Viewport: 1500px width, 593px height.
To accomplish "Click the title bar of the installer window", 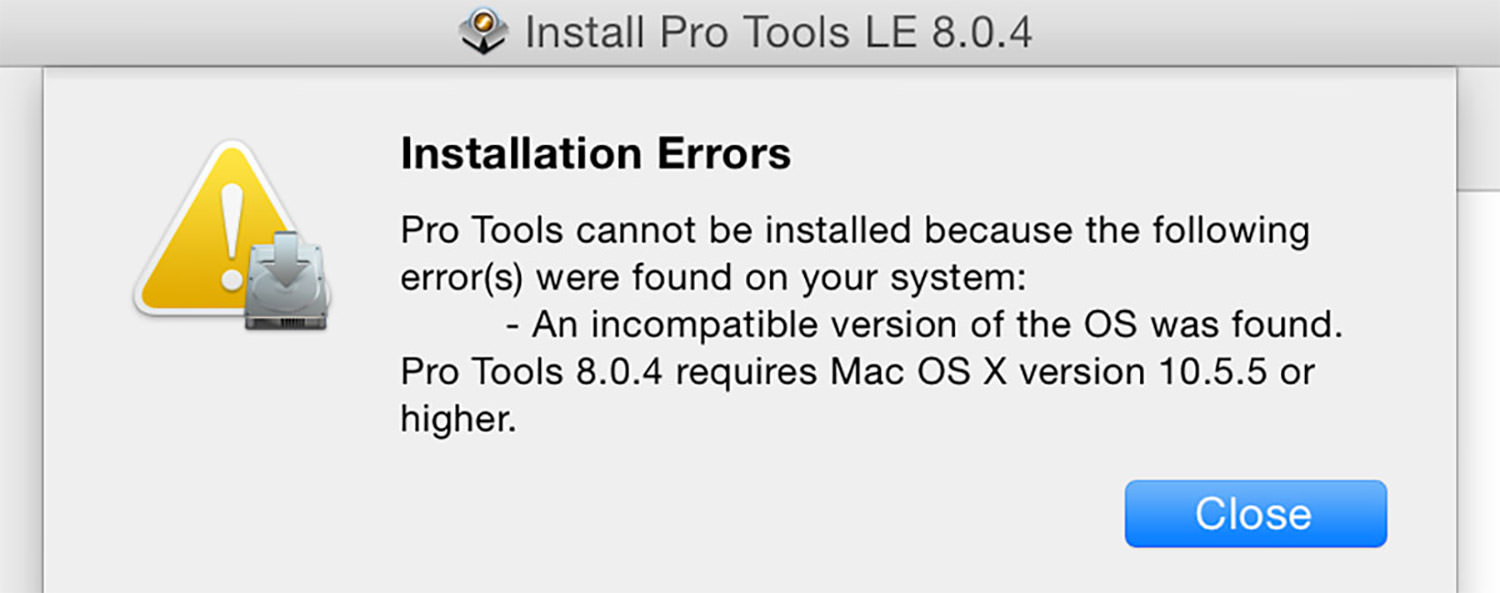I will (1100, 30).
